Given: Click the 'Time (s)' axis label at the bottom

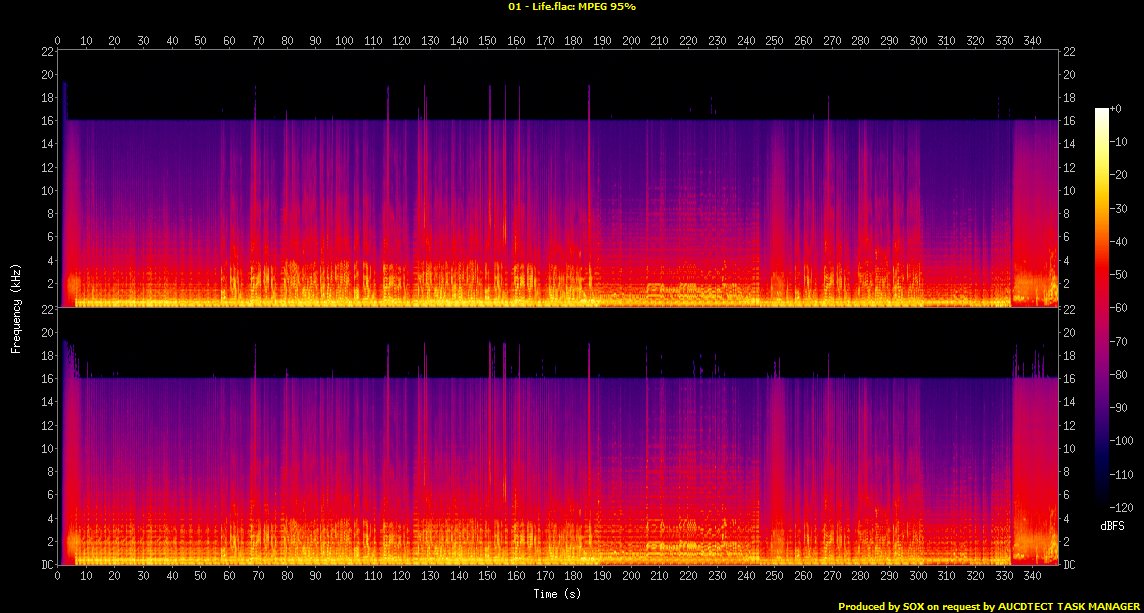Looking at the screenshot, I should point(558,593).
